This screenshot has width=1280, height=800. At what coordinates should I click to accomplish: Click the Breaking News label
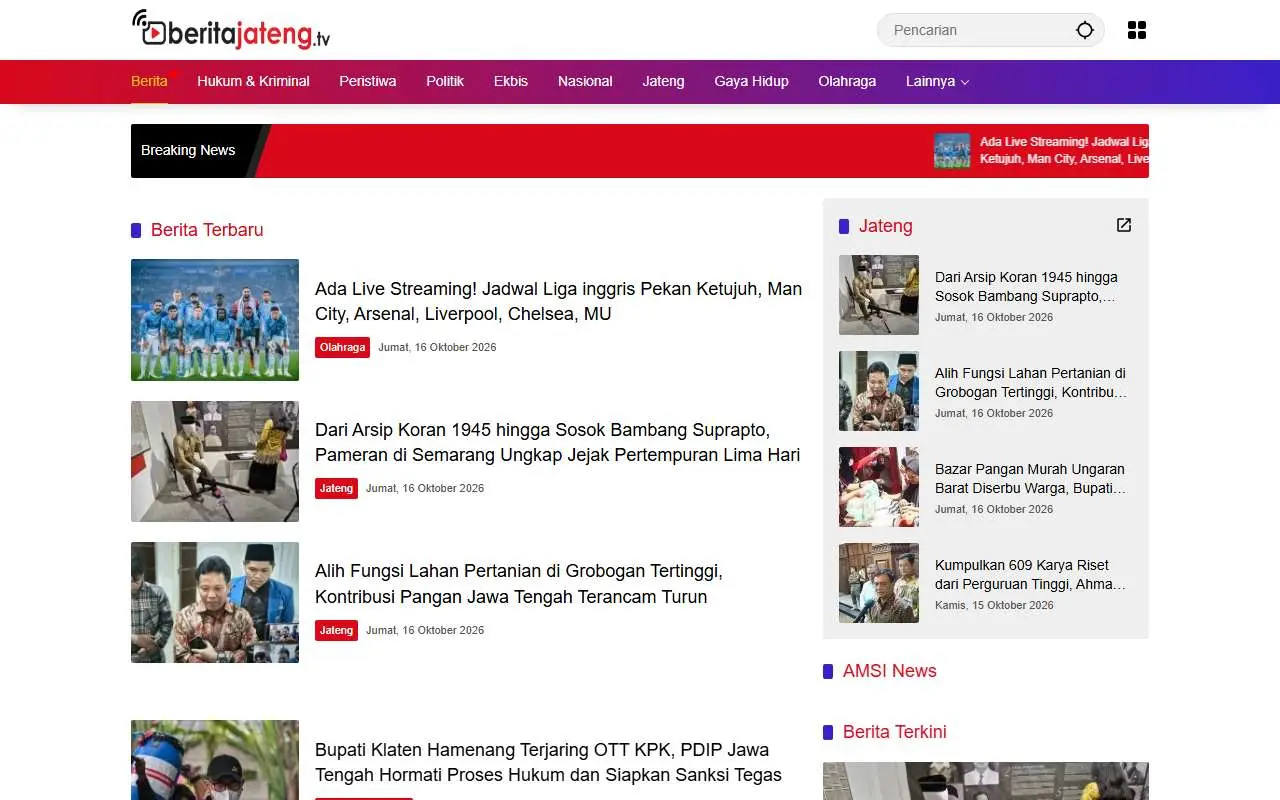(x=188, y=150)
